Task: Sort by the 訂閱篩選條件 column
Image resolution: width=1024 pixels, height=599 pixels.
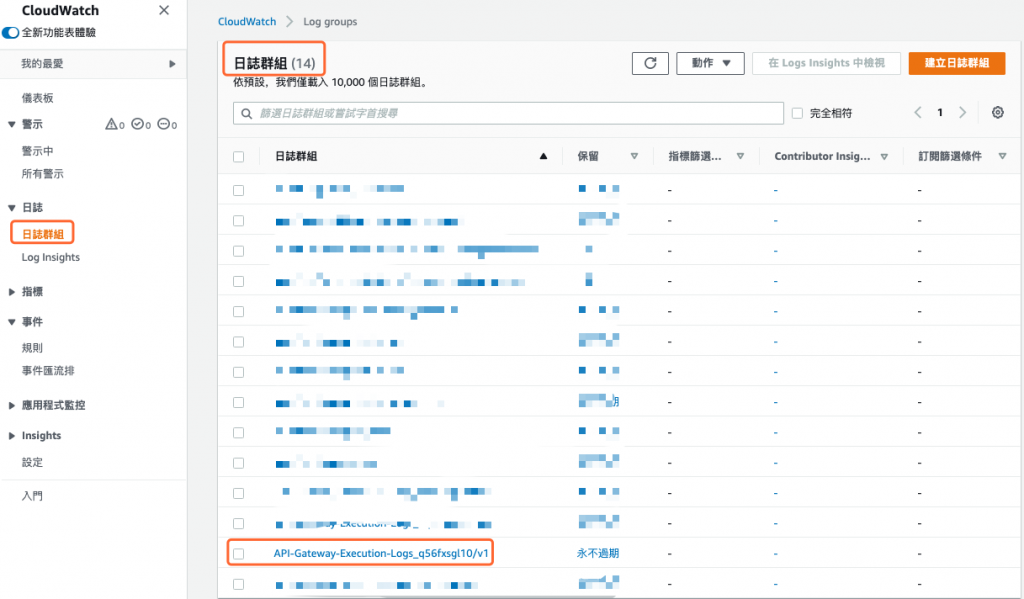Action: click(x=1002, y=156)
